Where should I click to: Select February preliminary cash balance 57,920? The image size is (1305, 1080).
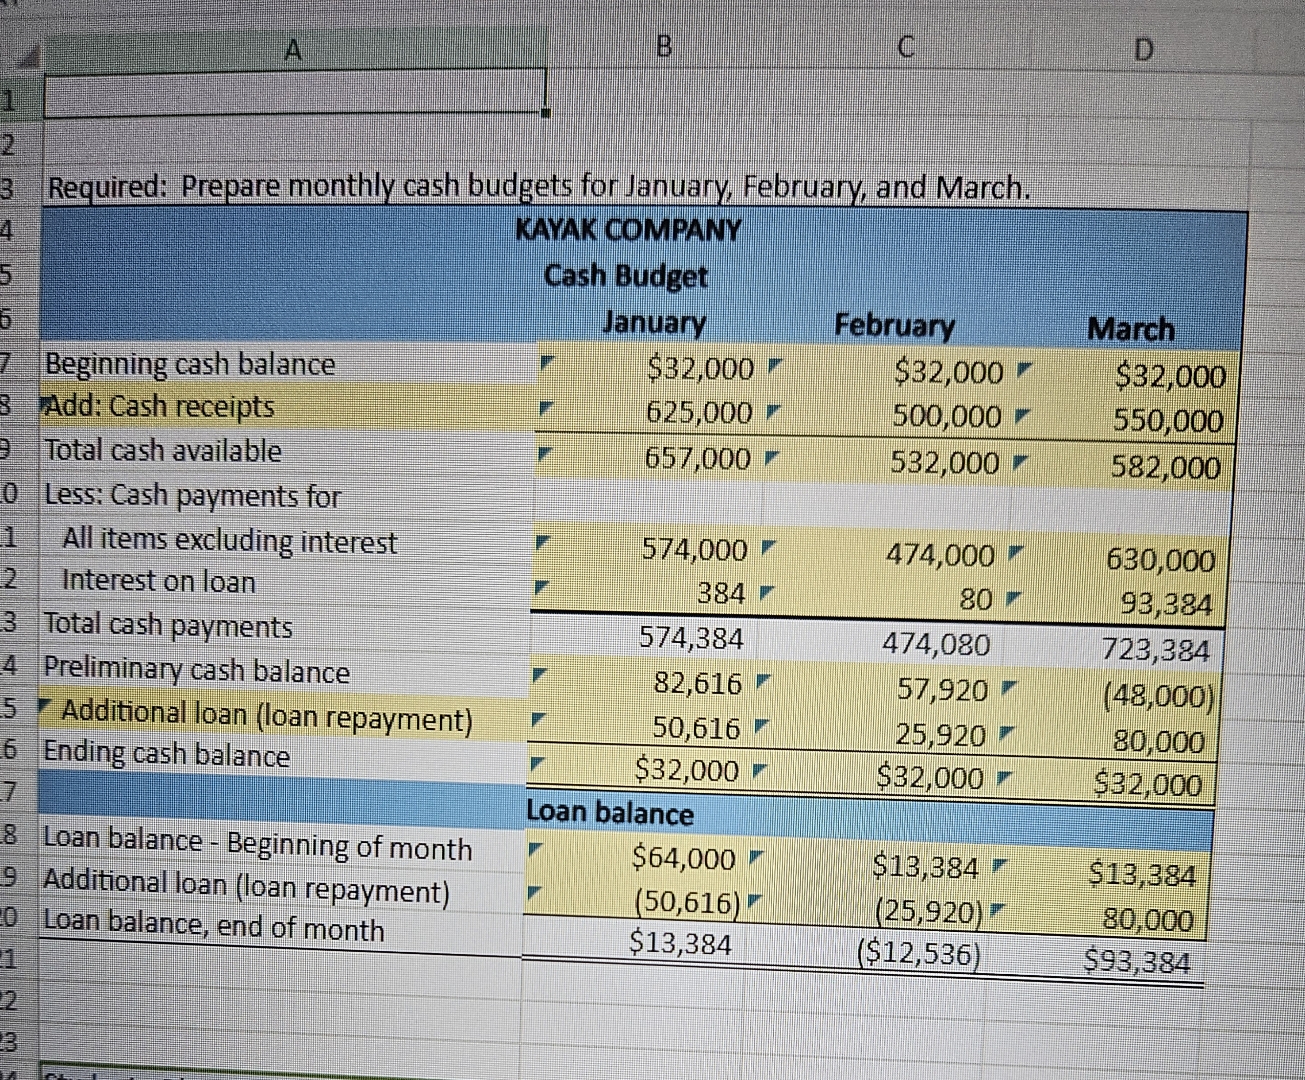click(x=942, y=690)
